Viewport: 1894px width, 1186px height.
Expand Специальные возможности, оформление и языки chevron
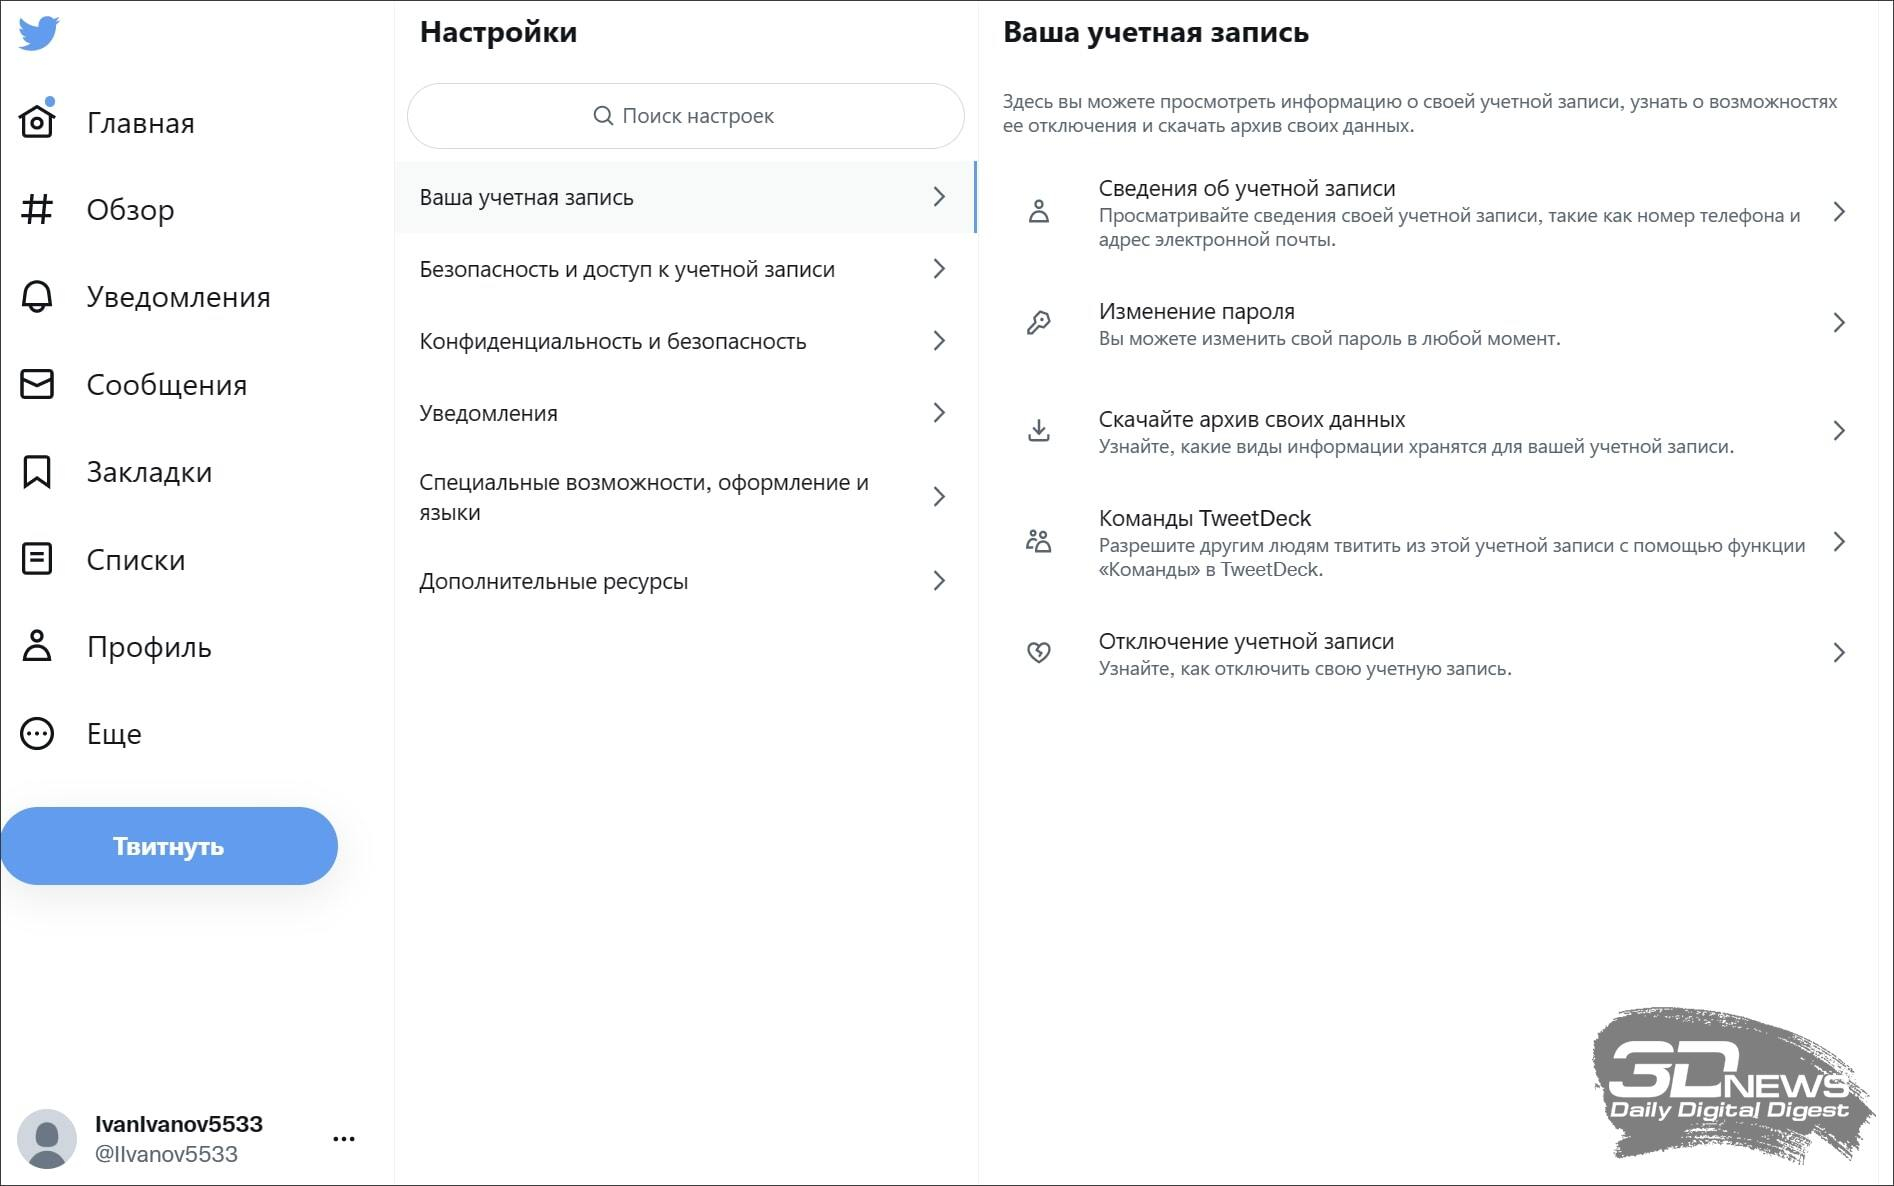click(939, 497)
